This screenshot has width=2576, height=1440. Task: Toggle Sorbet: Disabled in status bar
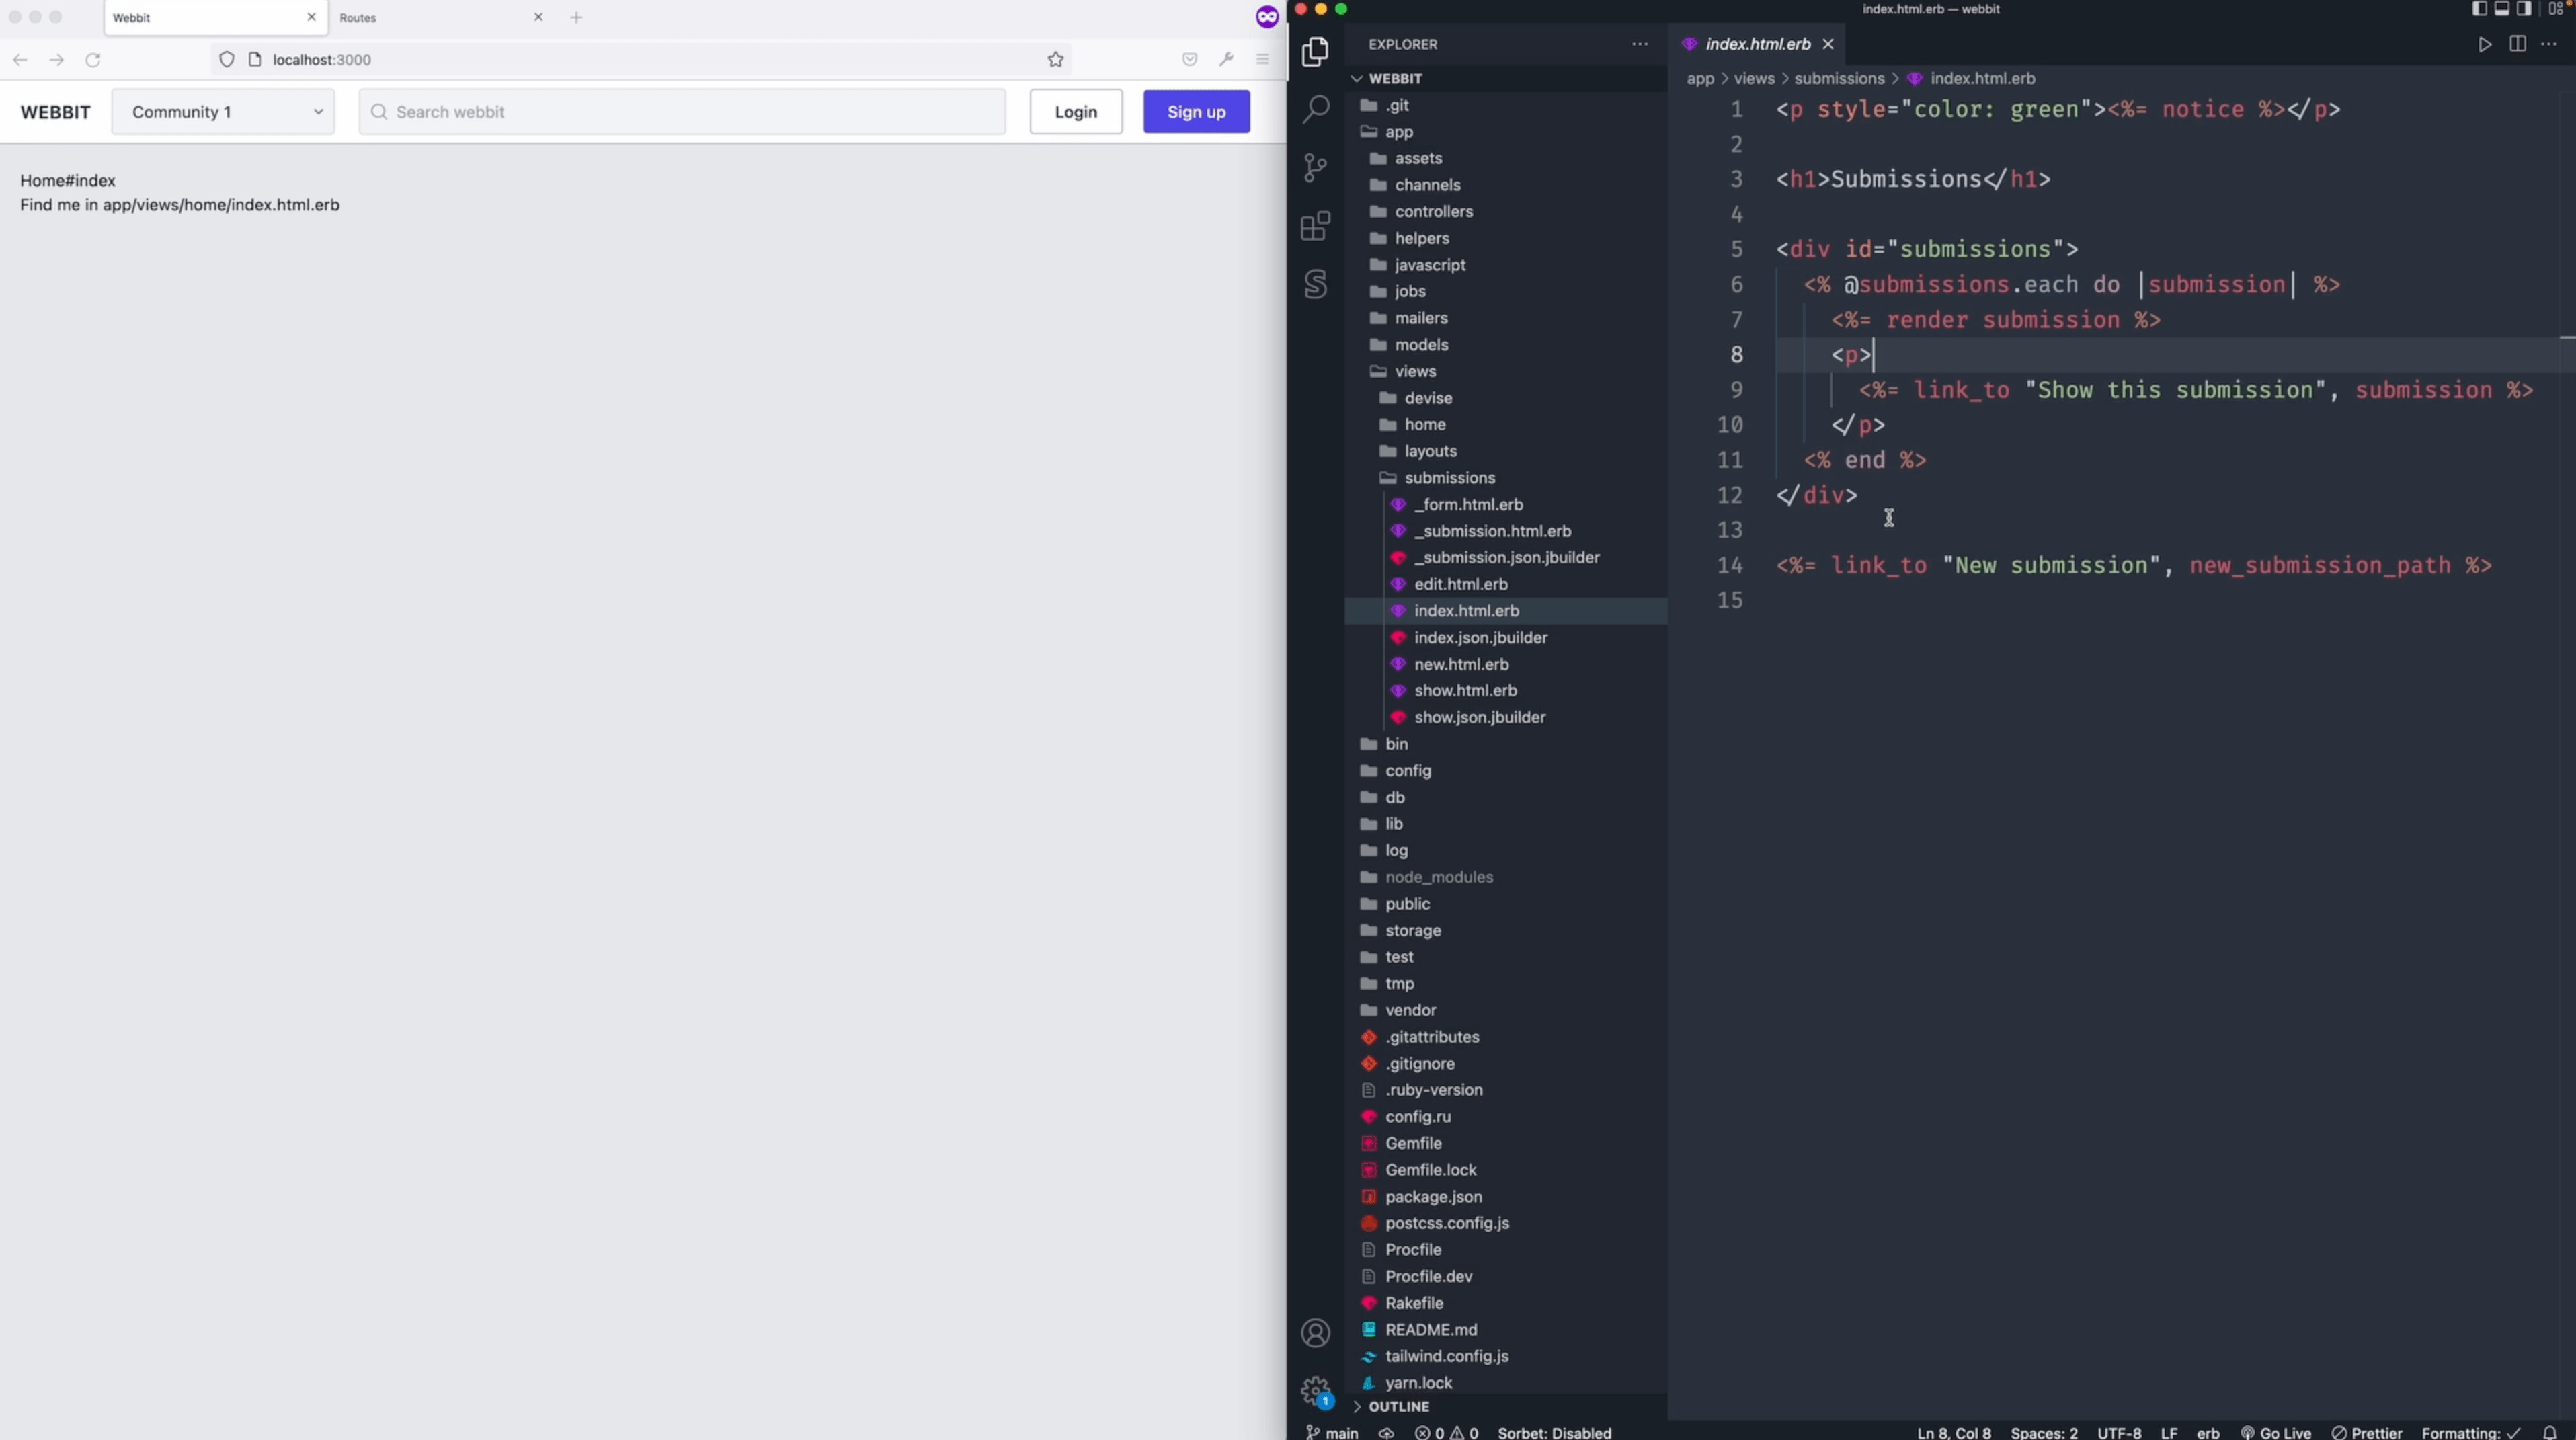tap(1554, 1432)
